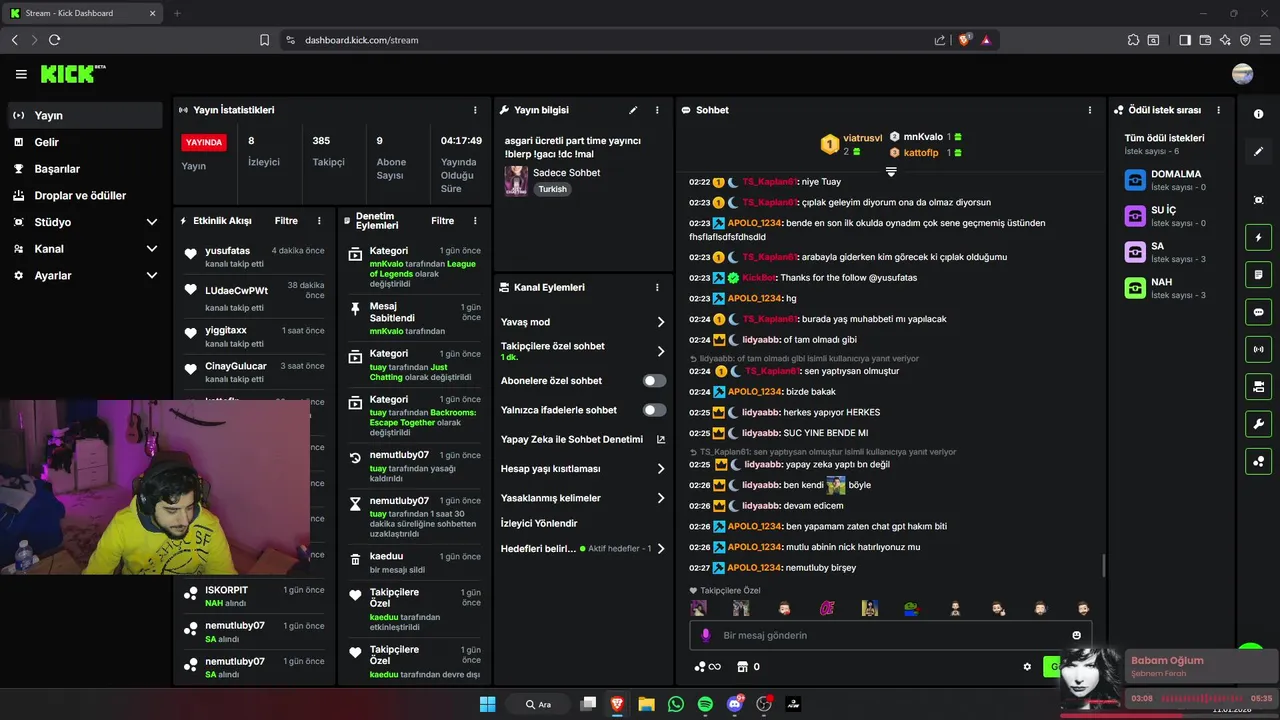Collapse chat leaderboard with the arrow icon

point(891,172)
